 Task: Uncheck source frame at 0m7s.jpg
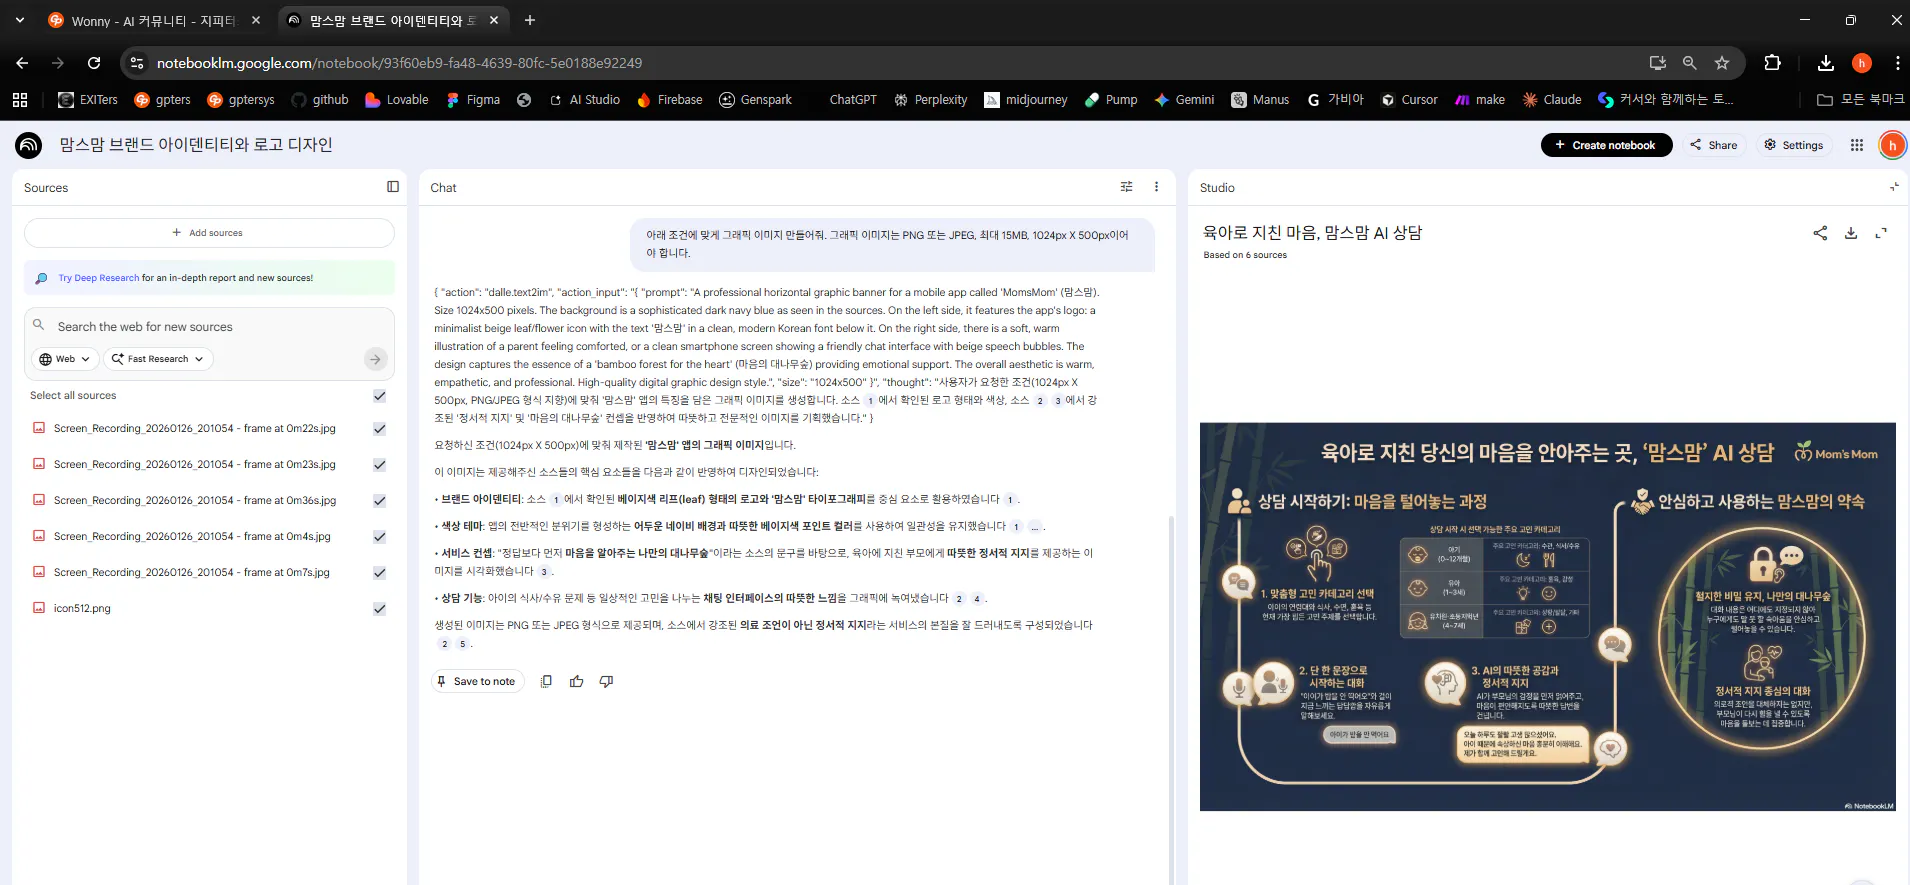click(380, 573)
